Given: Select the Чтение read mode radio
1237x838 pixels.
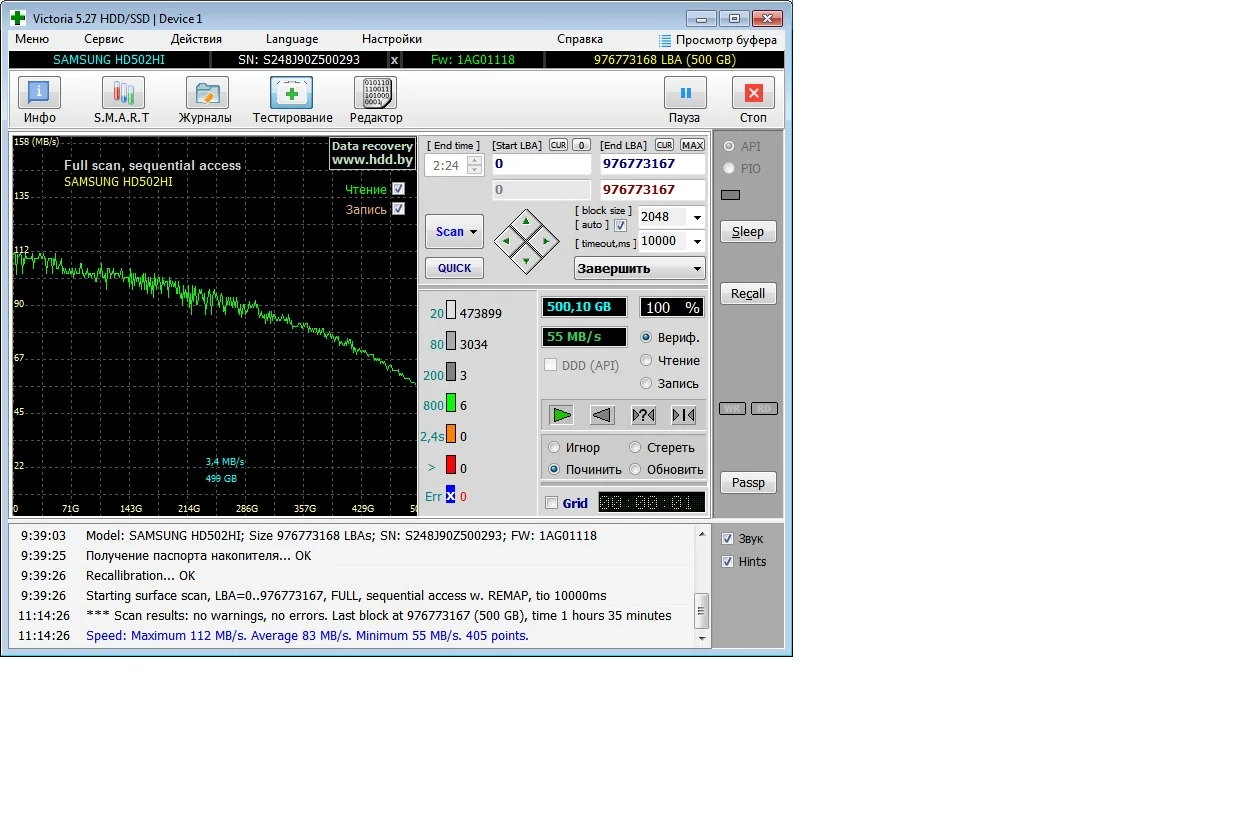Looking at the screenshot, I should tap(646, 361).
